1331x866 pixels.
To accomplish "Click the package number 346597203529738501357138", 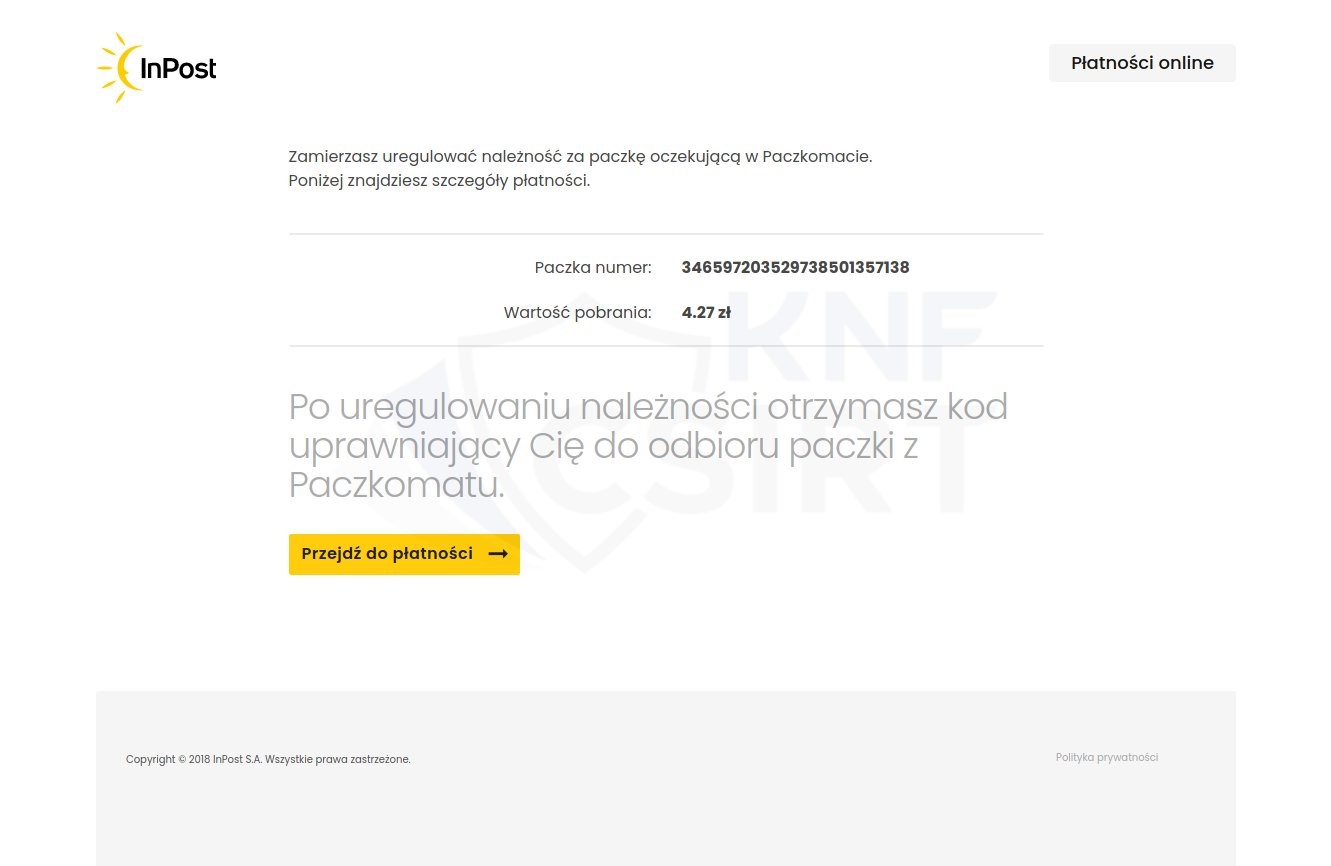I will pos(795,267).
